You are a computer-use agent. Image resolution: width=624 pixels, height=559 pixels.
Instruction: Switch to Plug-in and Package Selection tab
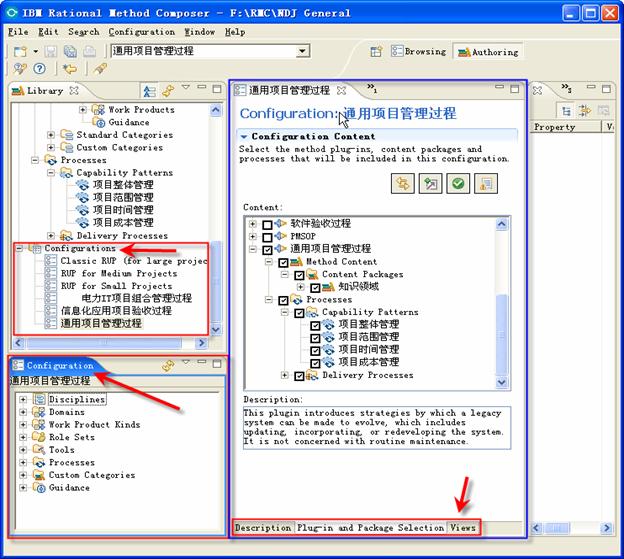point(370,528)
